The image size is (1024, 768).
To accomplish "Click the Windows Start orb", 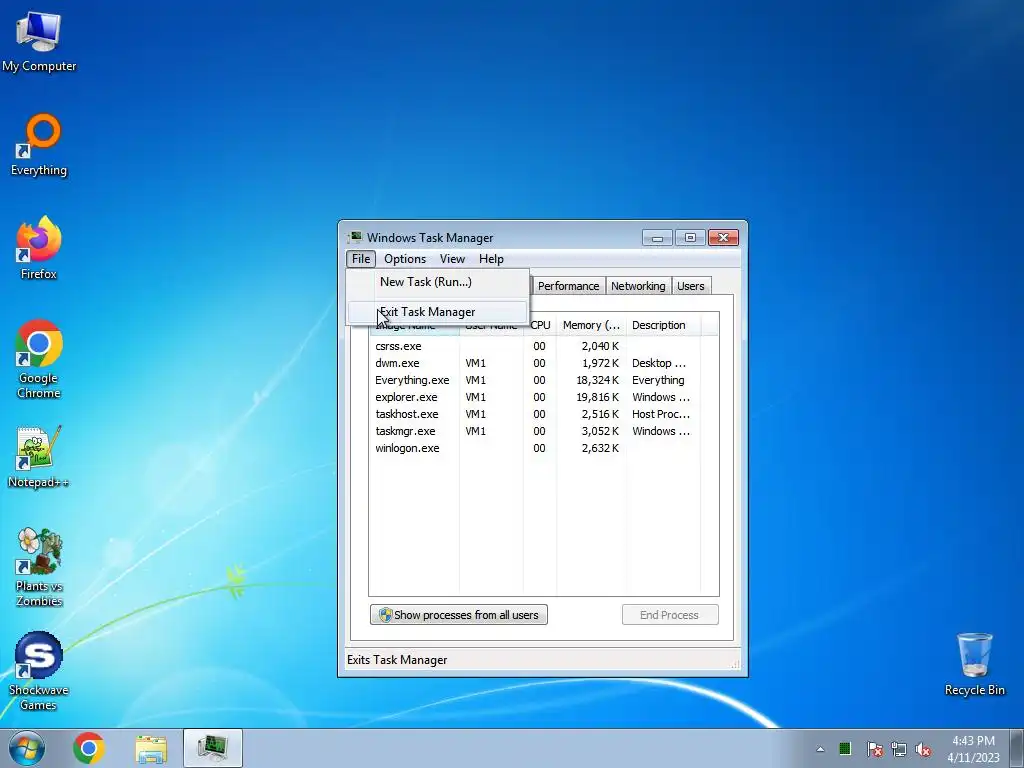I will click(x=27, y=748).
